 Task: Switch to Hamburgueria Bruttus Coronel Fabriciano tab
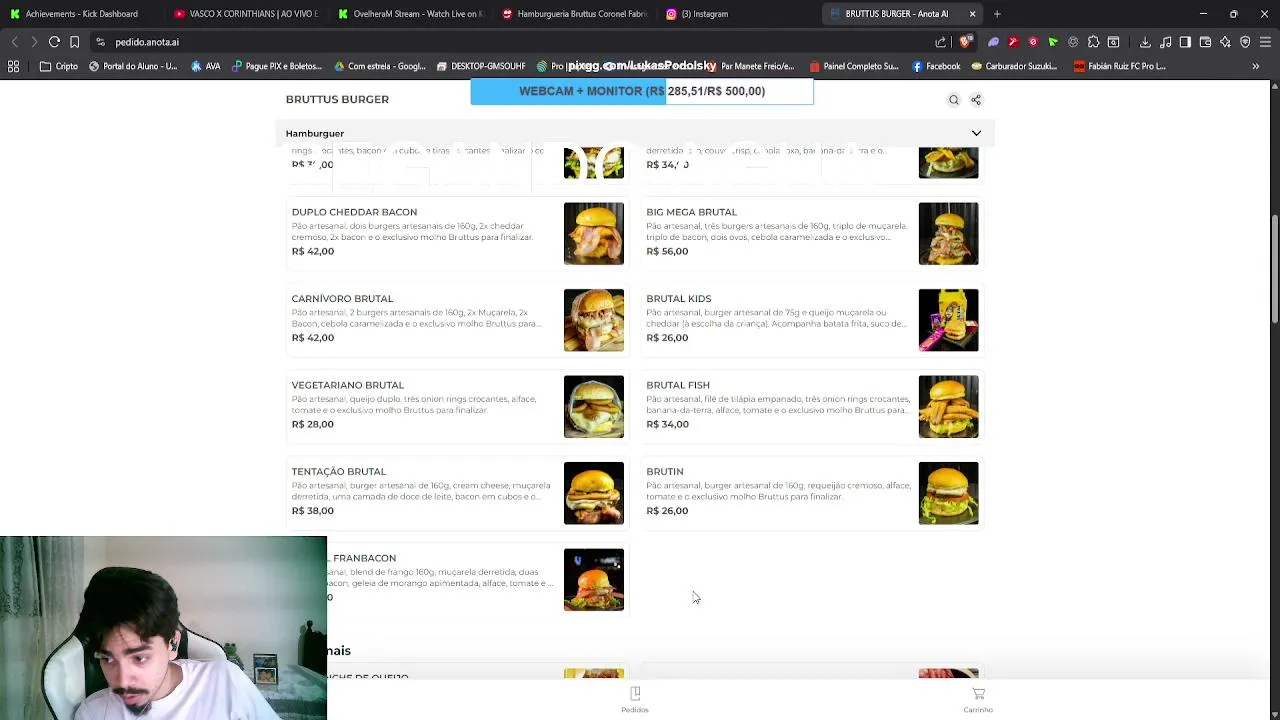click(574, 14)
